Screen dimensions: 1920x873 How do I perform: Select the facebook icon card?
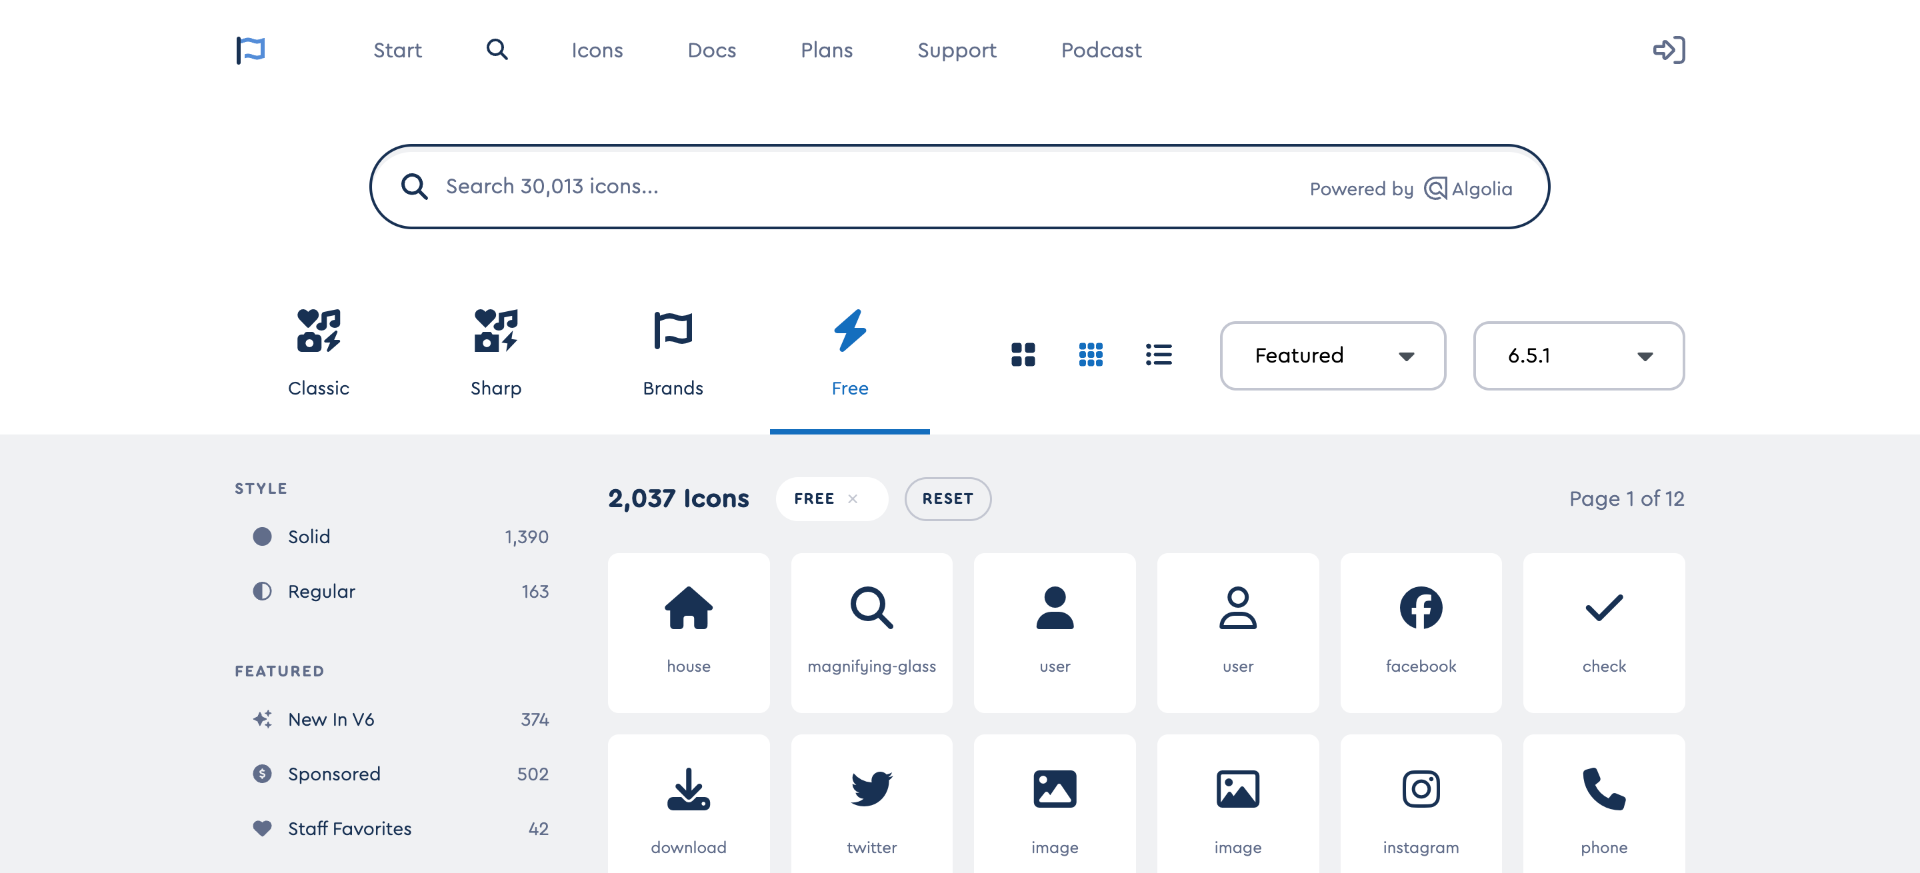(1421, 633)
